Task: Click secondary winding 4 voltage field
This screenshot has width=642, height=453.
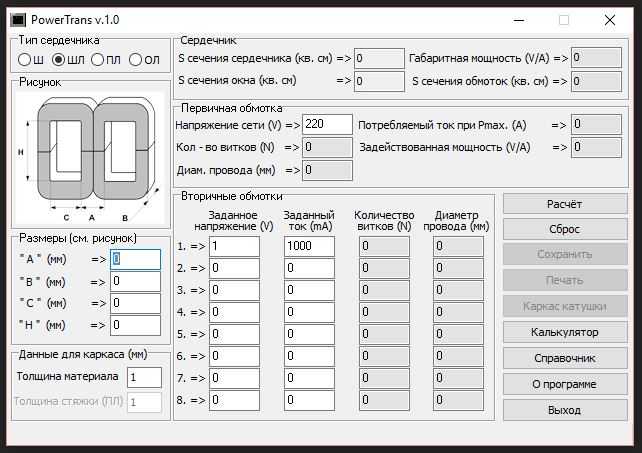Action: click(x=234, y=312)
